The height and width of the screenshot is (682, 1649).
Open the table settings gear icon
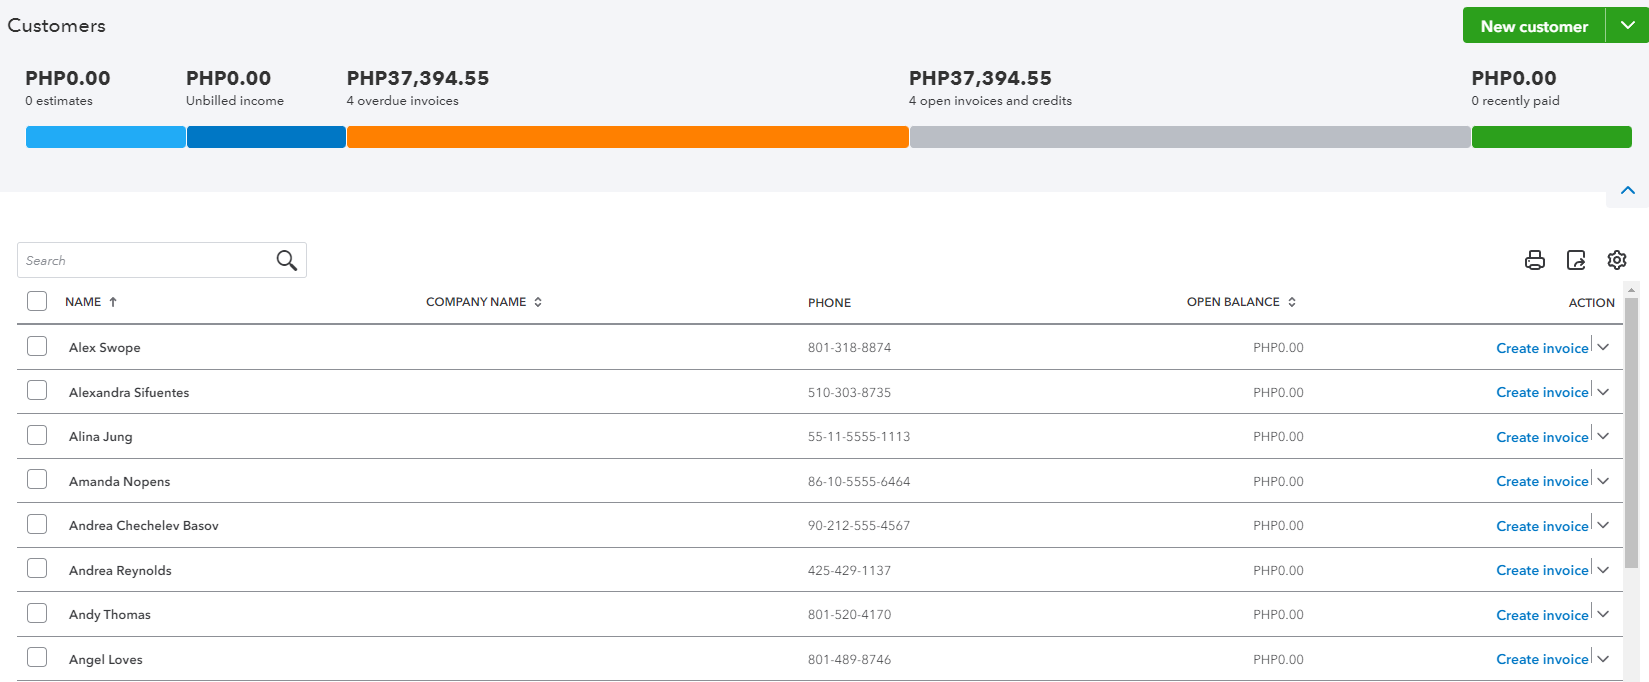pyautogui.click(x=1617, y=260)
